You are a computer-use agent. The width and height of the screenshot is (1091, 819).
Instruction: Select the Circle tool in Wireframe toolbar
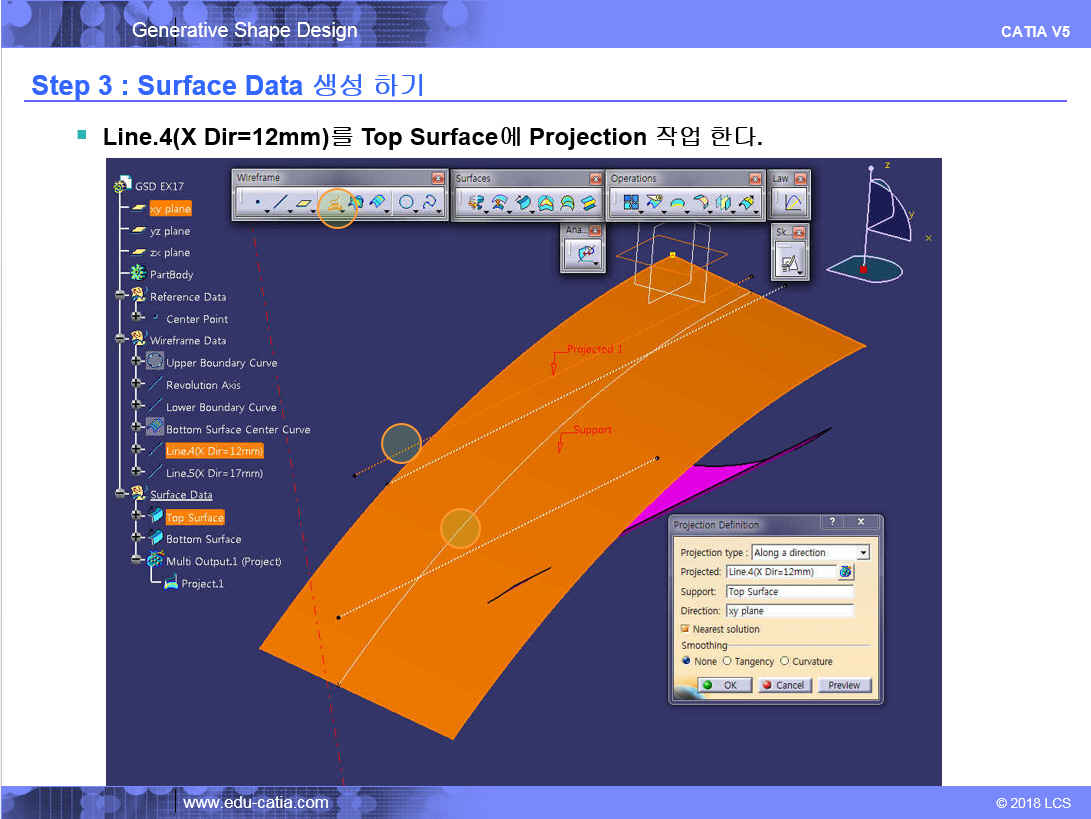pos(406,204)
